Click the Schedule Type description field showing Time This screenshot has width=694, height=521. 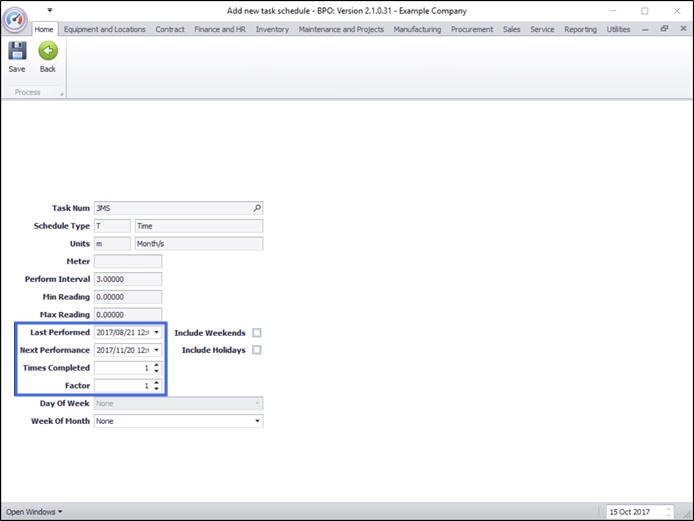[199, 226]
